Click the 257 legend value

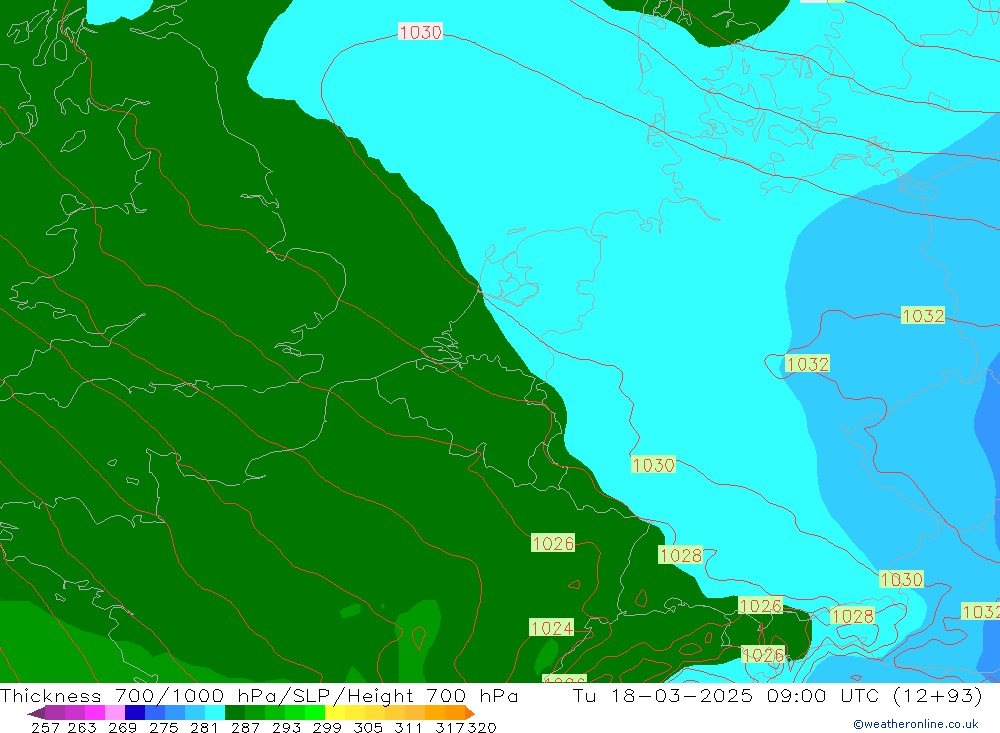coord(45,727)
